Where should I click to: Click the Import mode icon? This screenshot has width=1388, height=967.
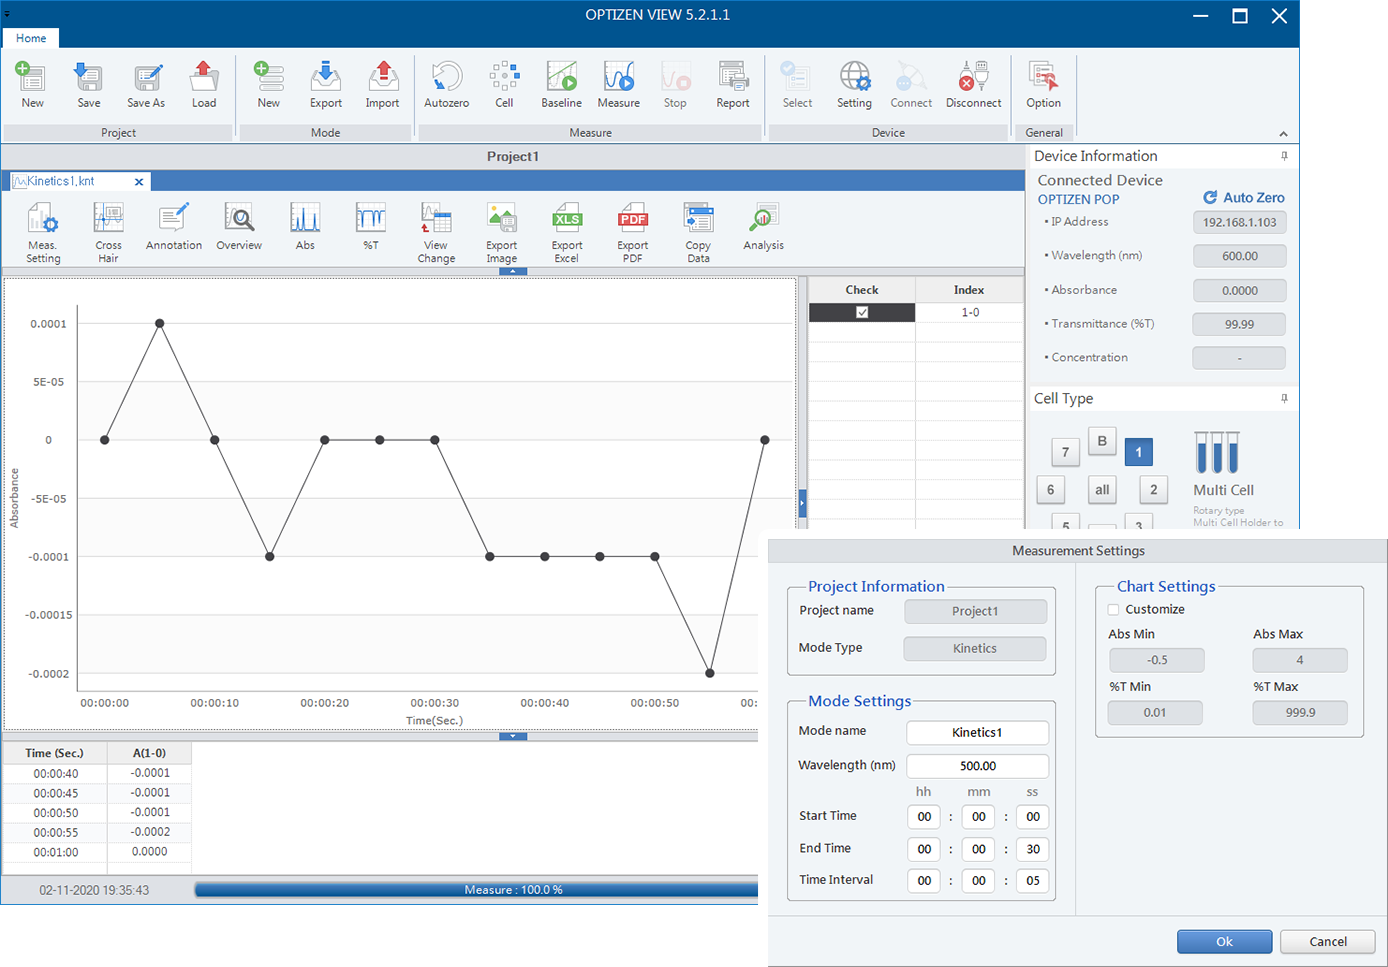(x=382, y=78)
